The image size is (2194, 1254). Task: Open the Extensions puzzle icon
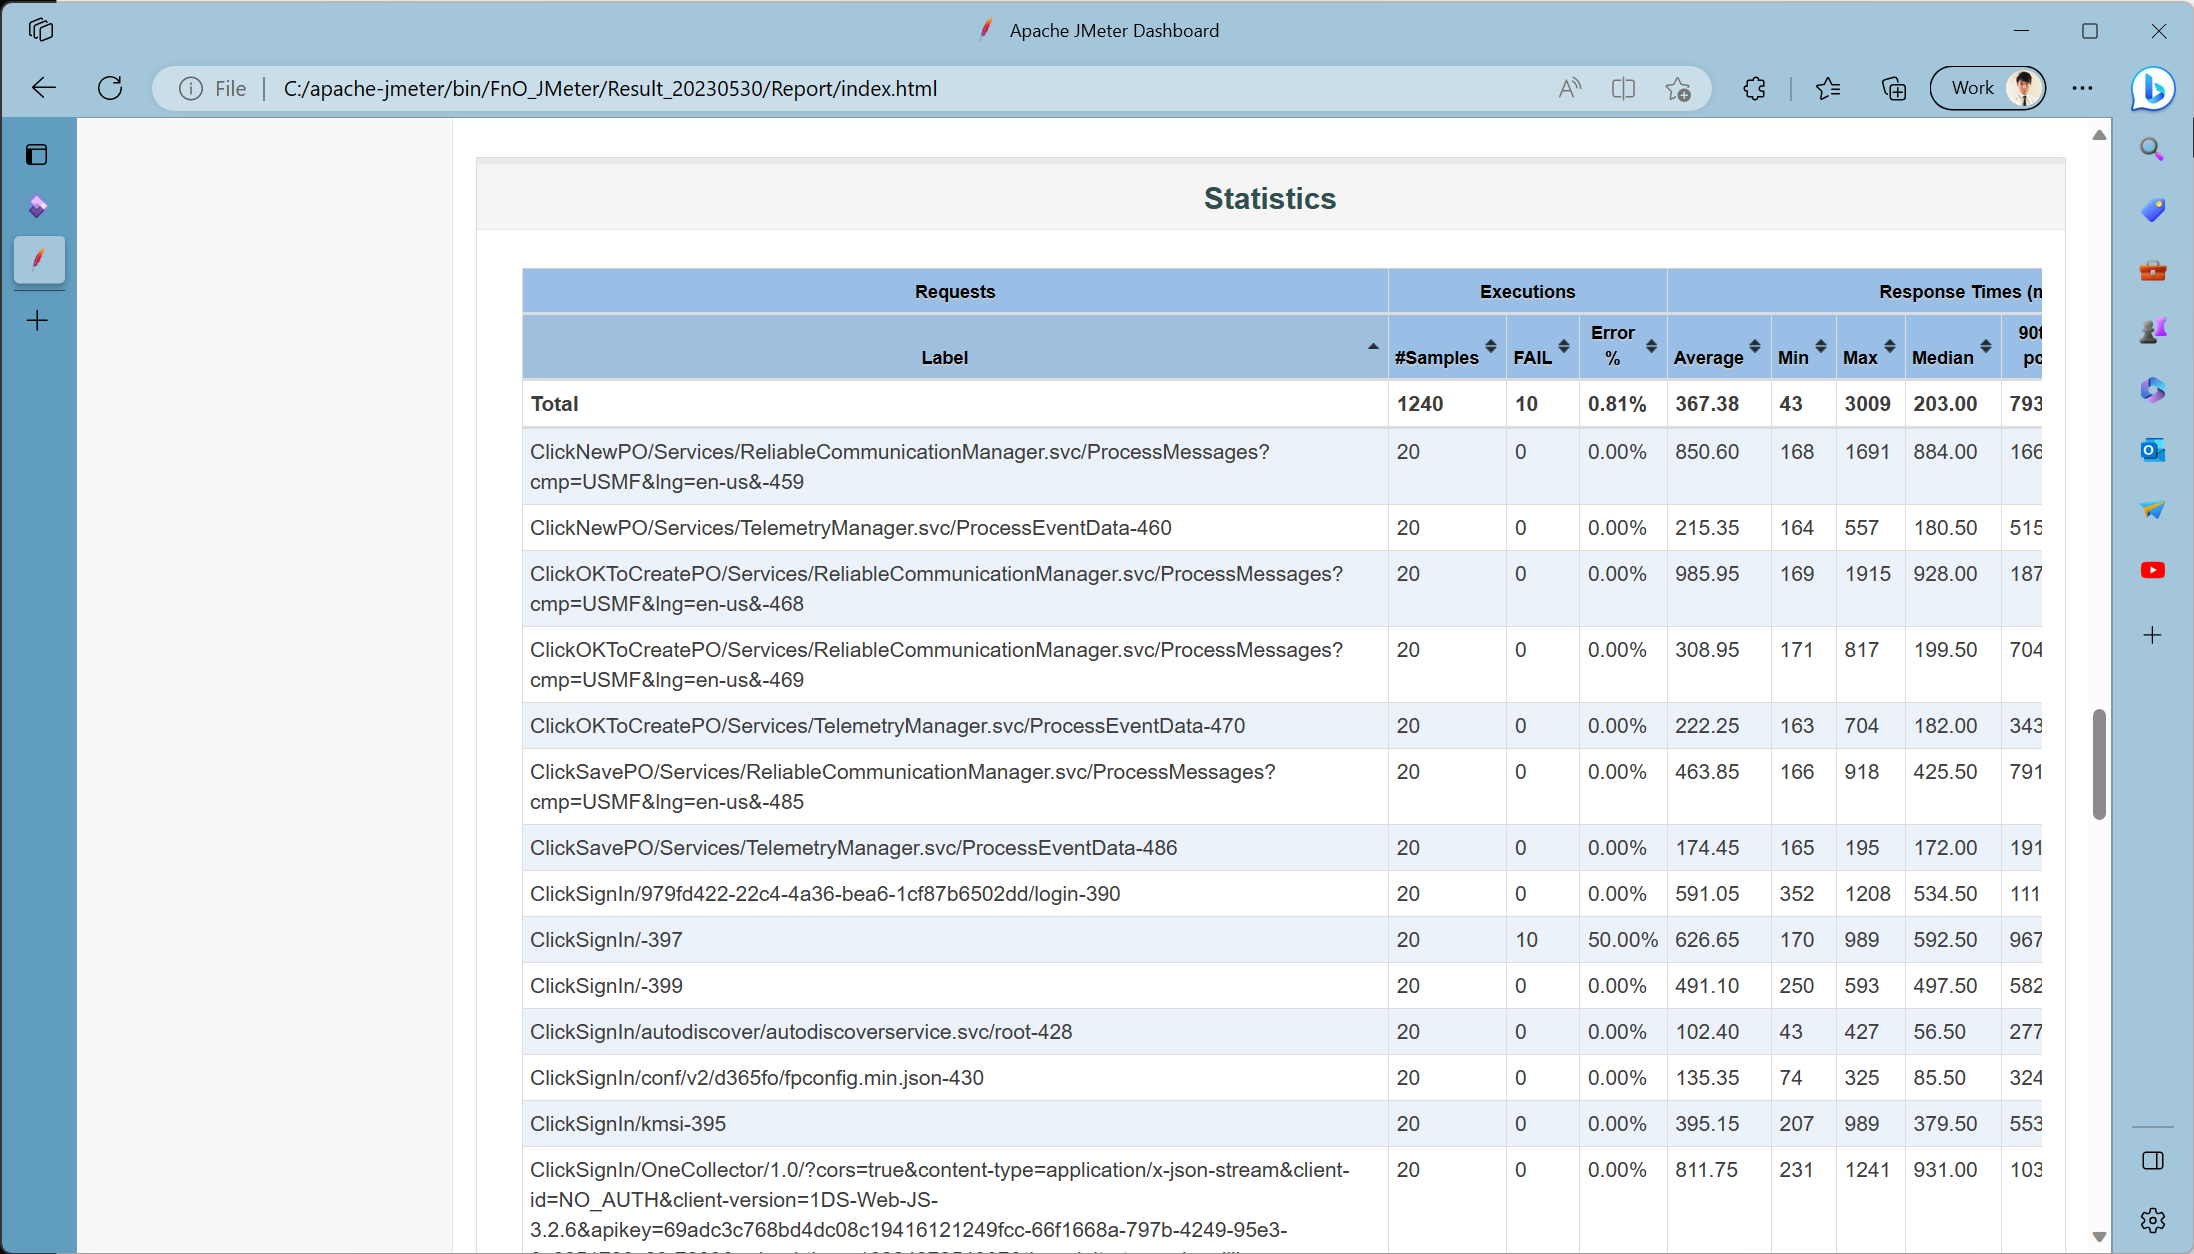tap(1754, 88)
